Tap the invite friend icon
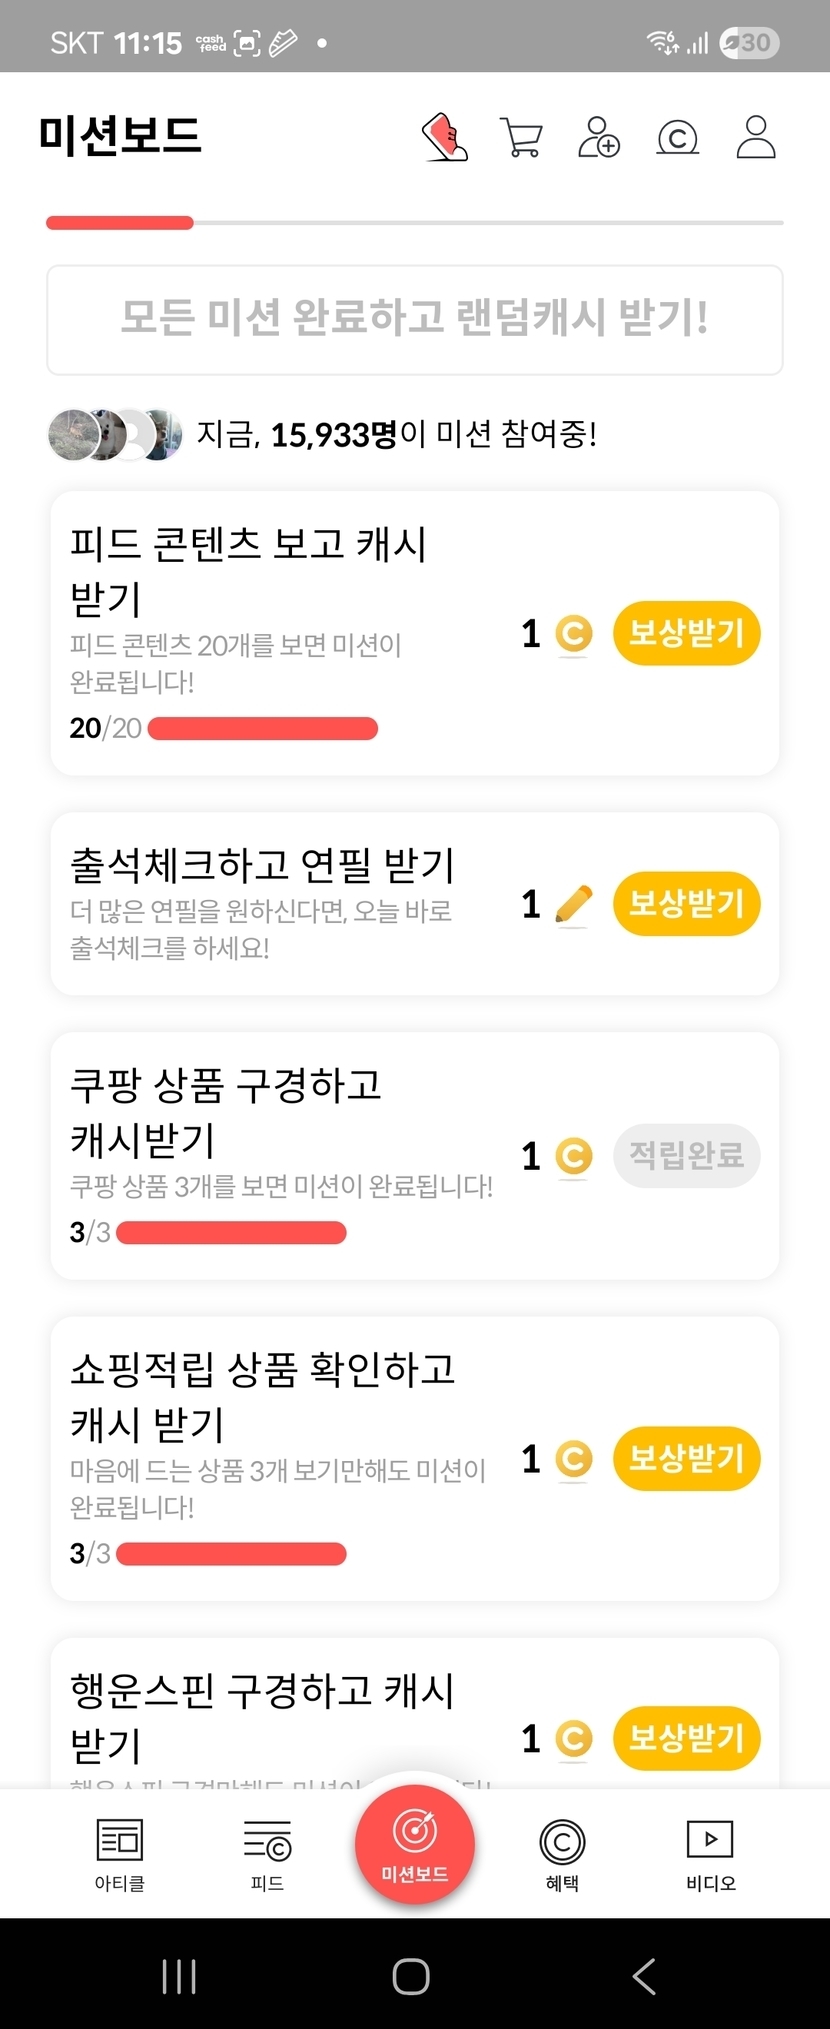 tap(599, 138)
